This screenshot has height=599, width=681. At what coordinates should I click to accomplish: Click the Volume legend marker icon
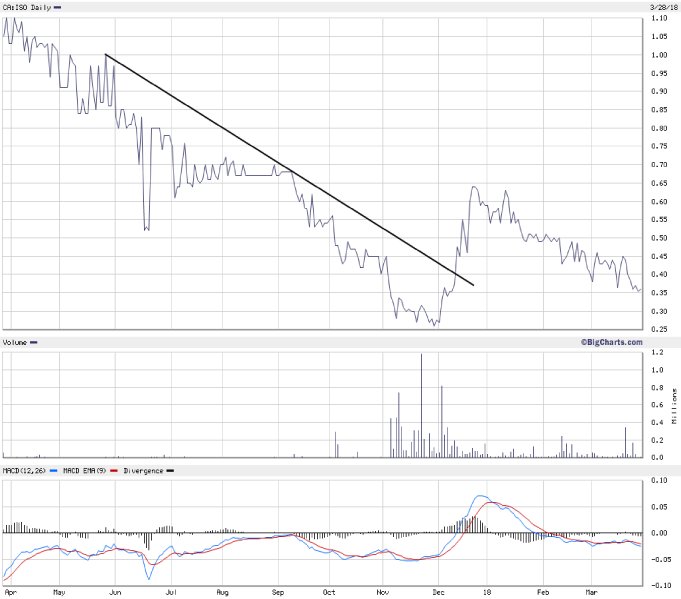34,343
